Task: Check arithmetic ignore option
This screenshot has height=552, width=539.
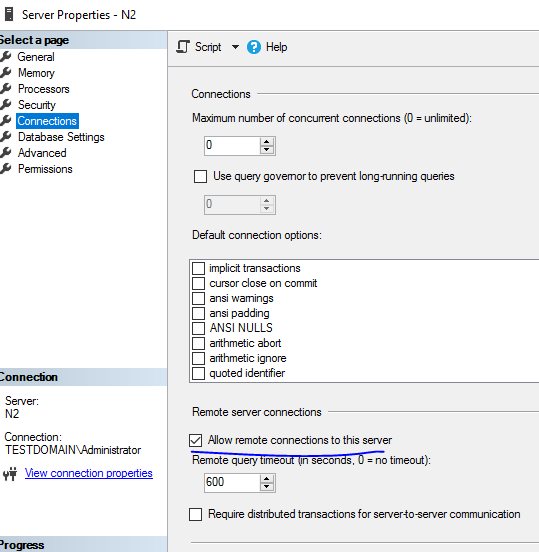Action: 198,358
